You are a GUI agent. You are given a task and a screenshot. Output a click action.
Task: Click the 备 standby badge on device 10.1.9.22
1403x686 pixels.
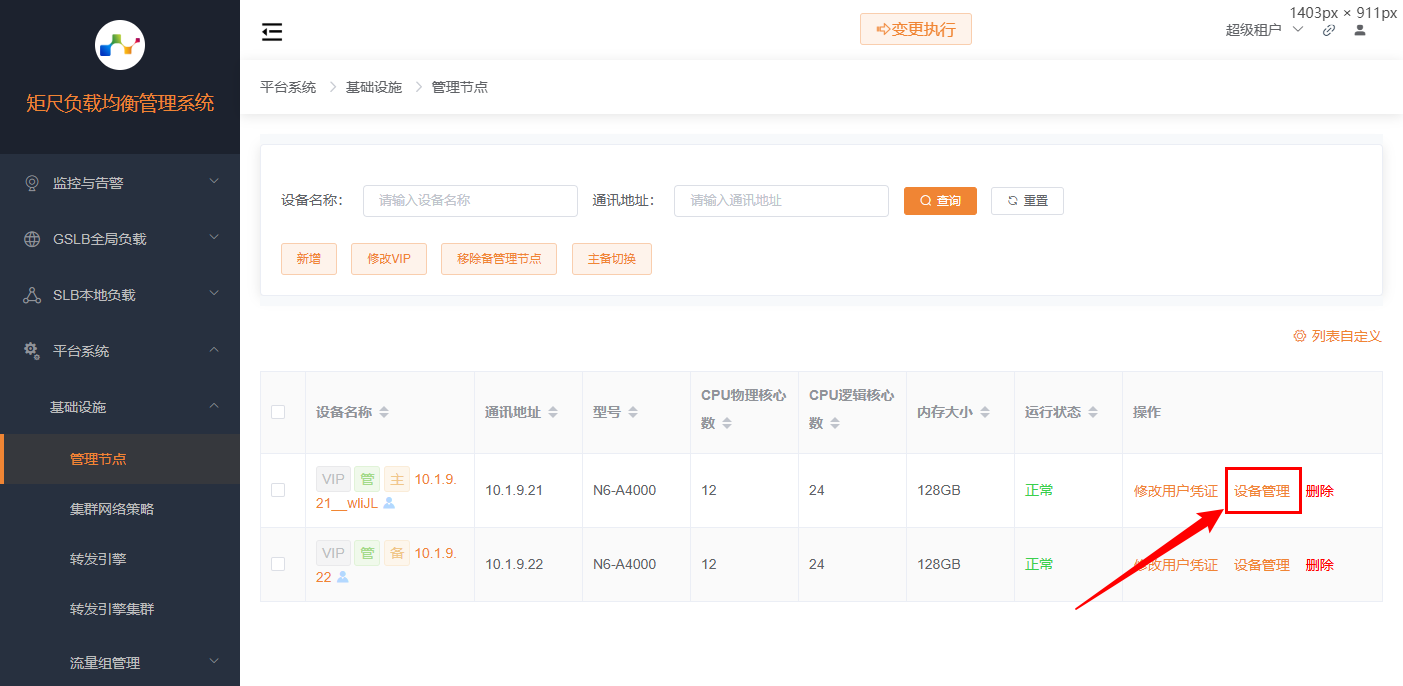(x=397, y=552)
